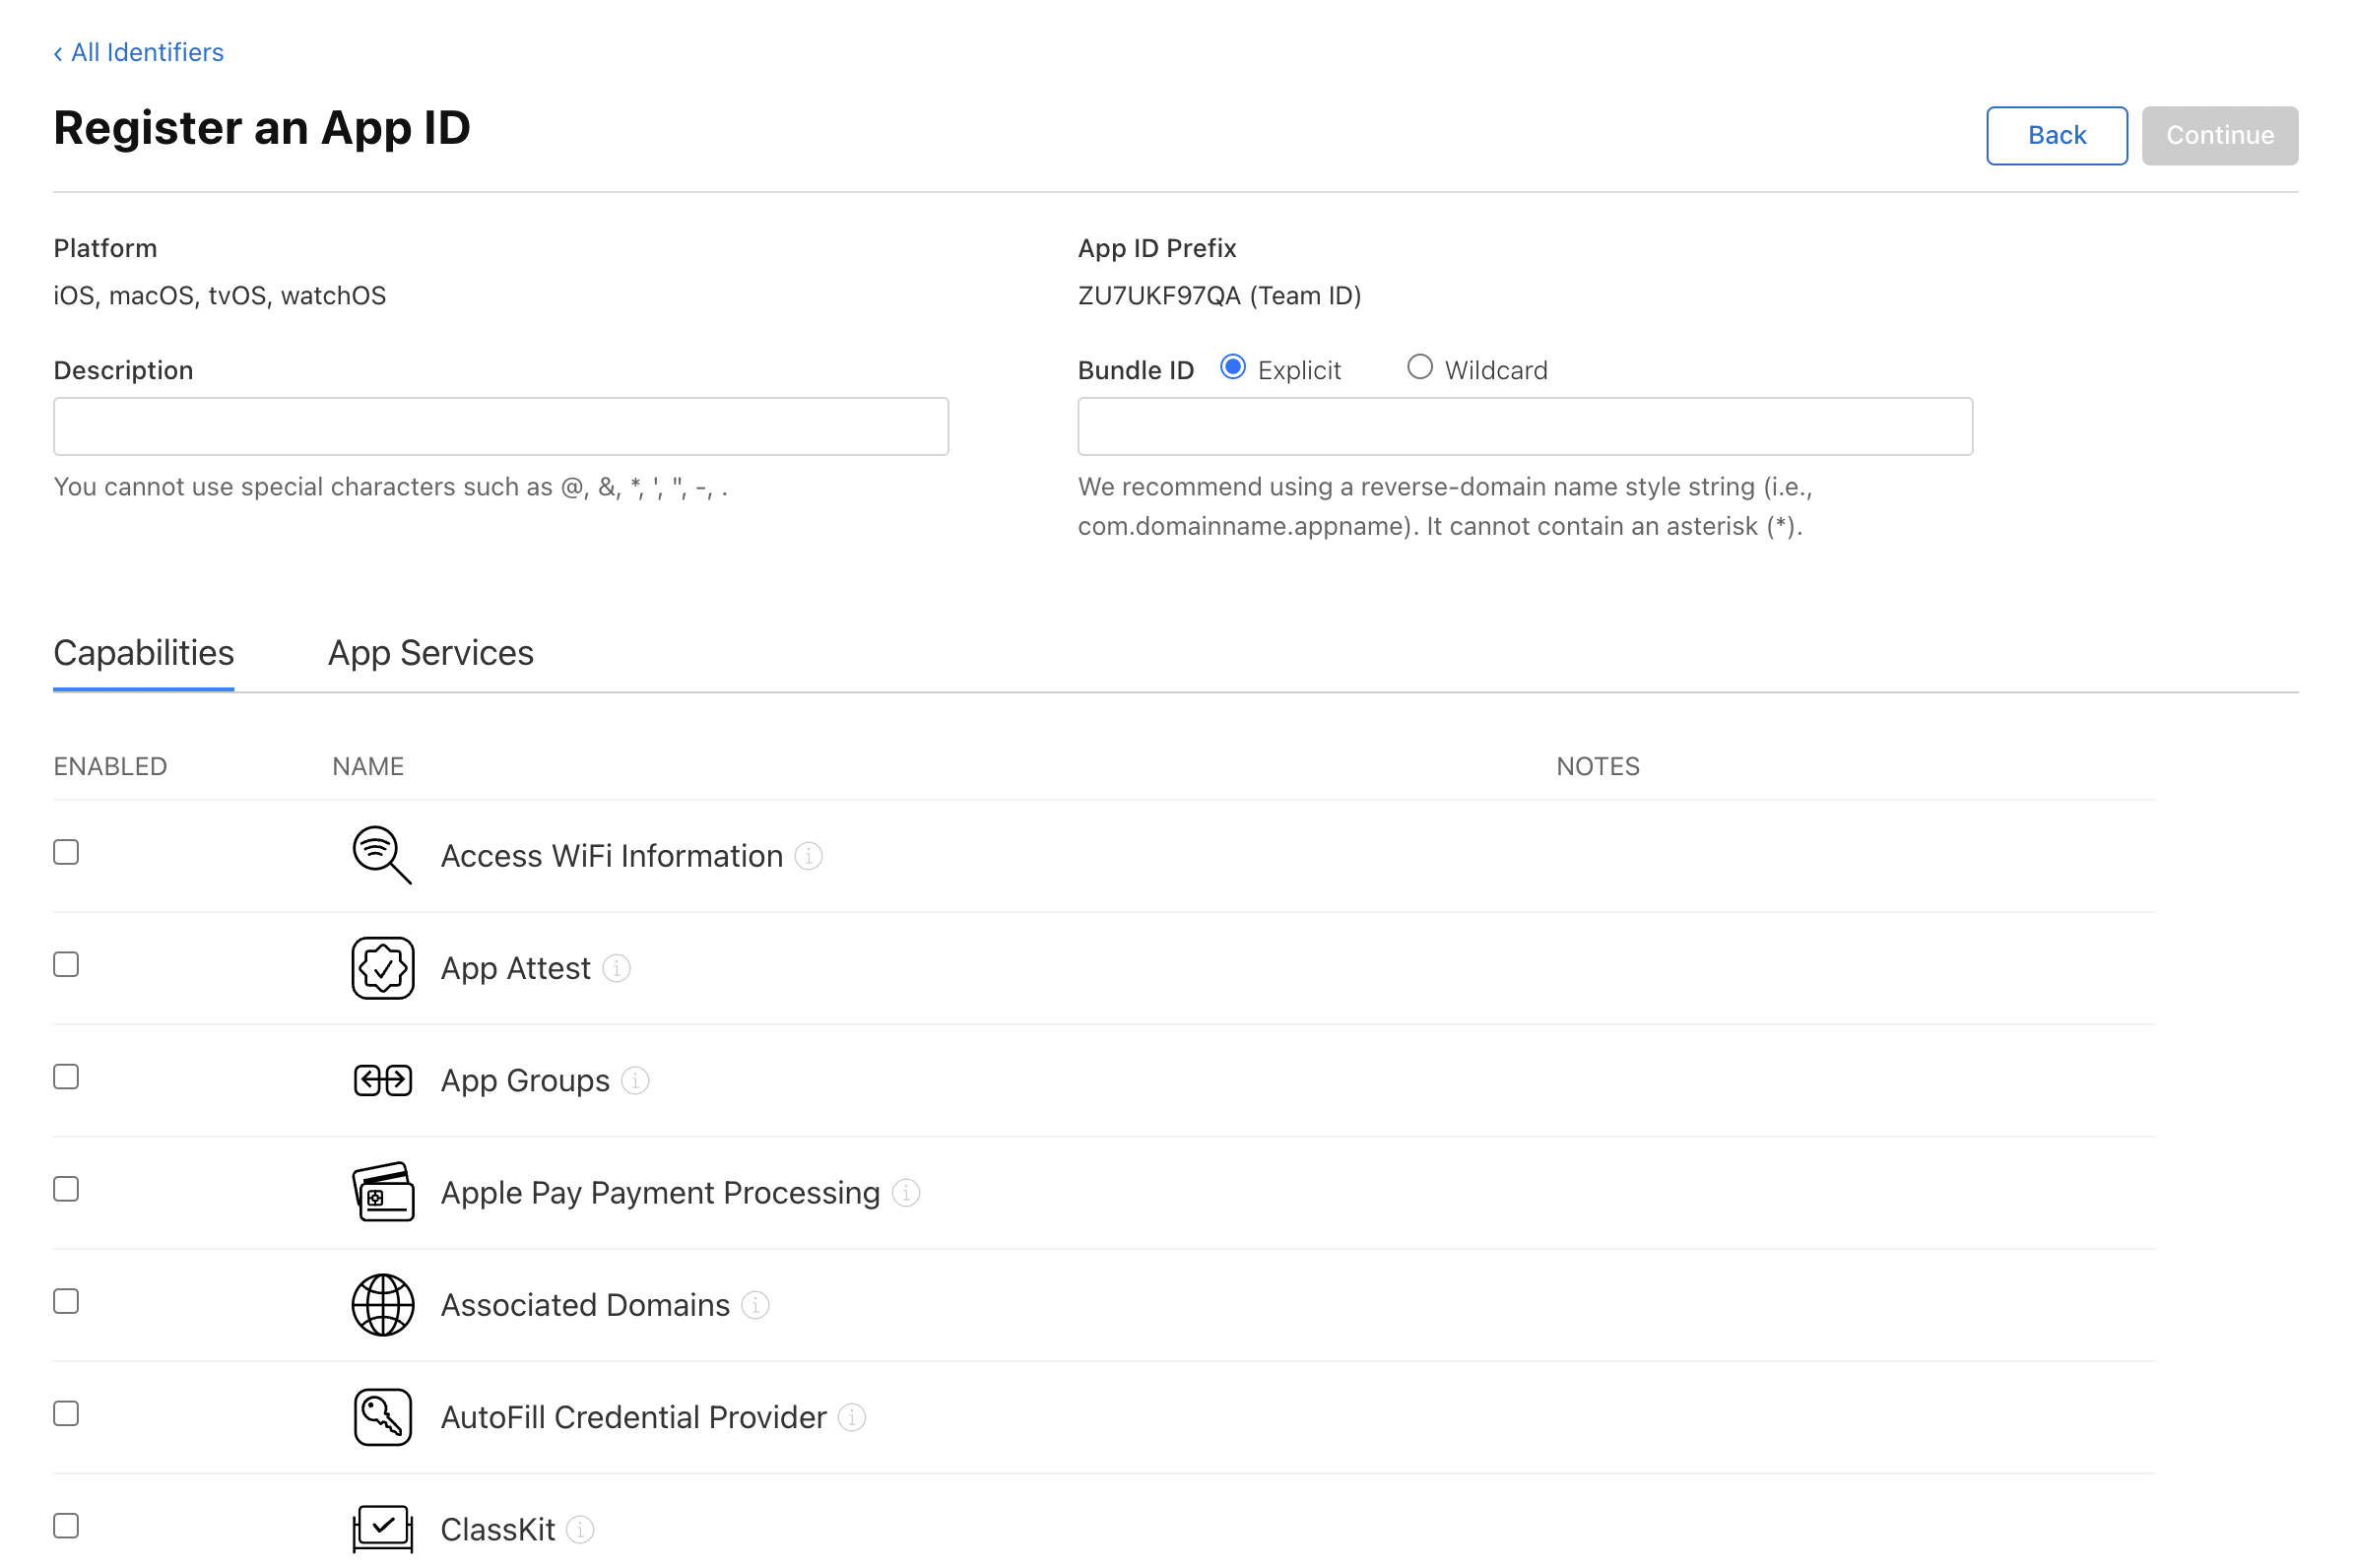Check Apple Pay Payment Processing capability
The width and height of the screenshot is (2354, 1568).
point(66,1188)
